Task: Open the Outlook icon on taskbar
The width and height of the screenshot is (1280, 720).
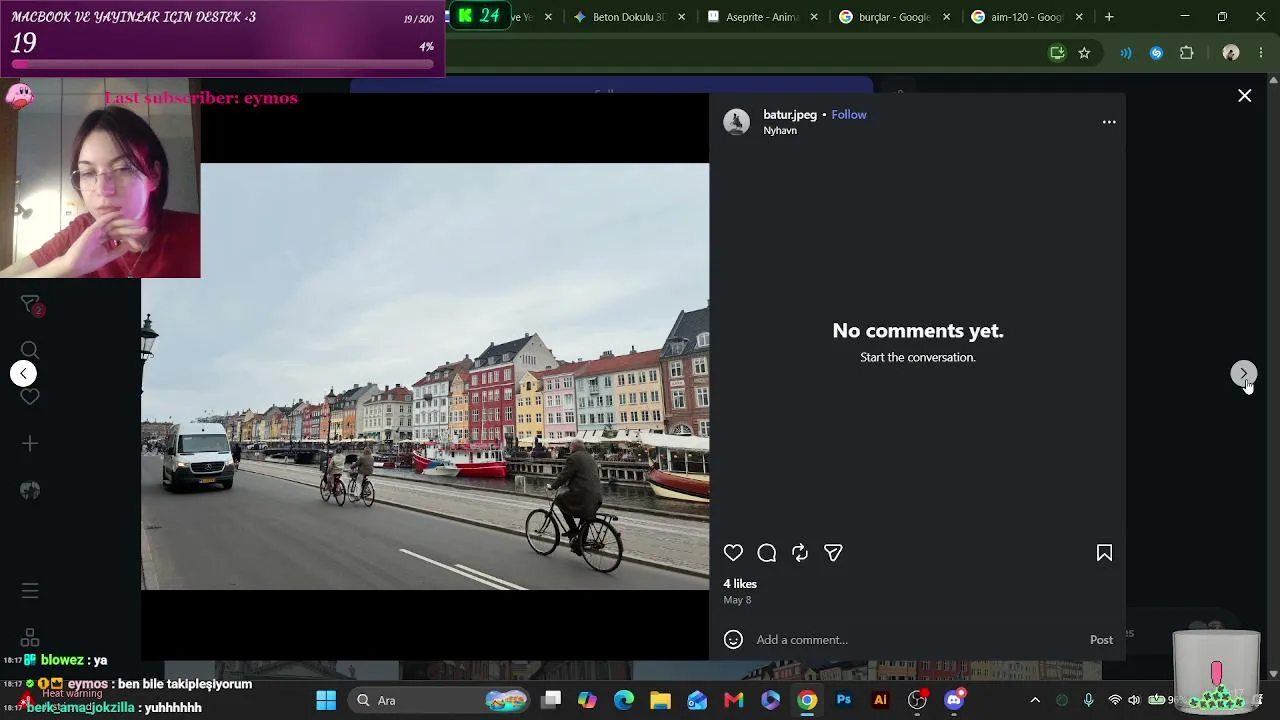Action: (x=697, y=700)
